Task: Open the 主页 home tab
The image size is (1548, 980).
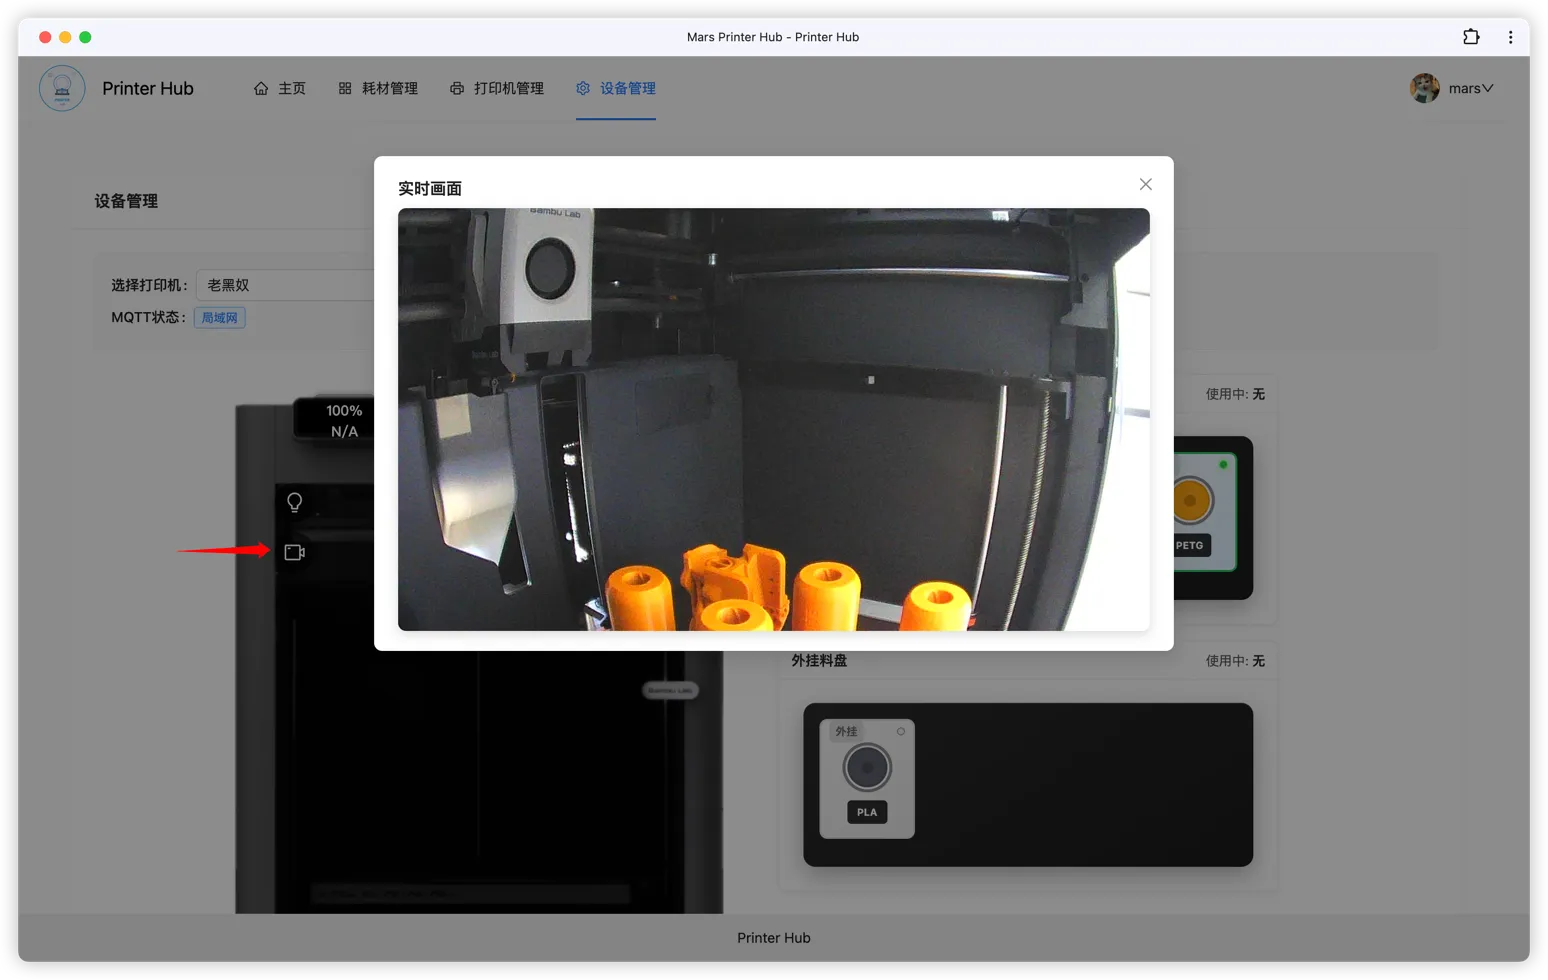Action: 280,88
